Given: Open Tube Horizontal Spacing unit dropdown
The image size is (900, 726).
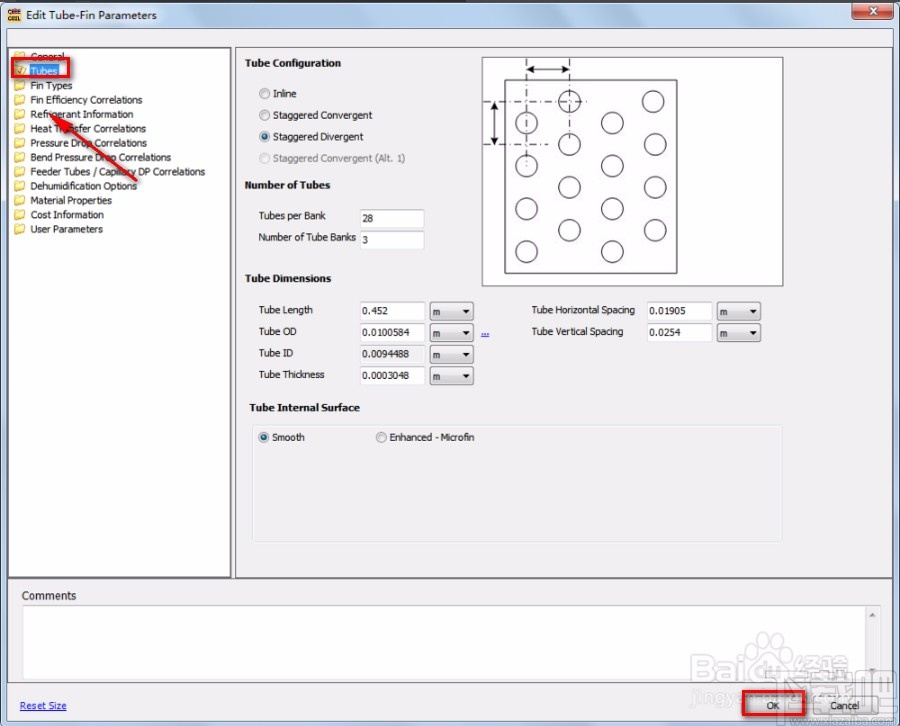Looking at the screenshot, I should click(739, 312).
